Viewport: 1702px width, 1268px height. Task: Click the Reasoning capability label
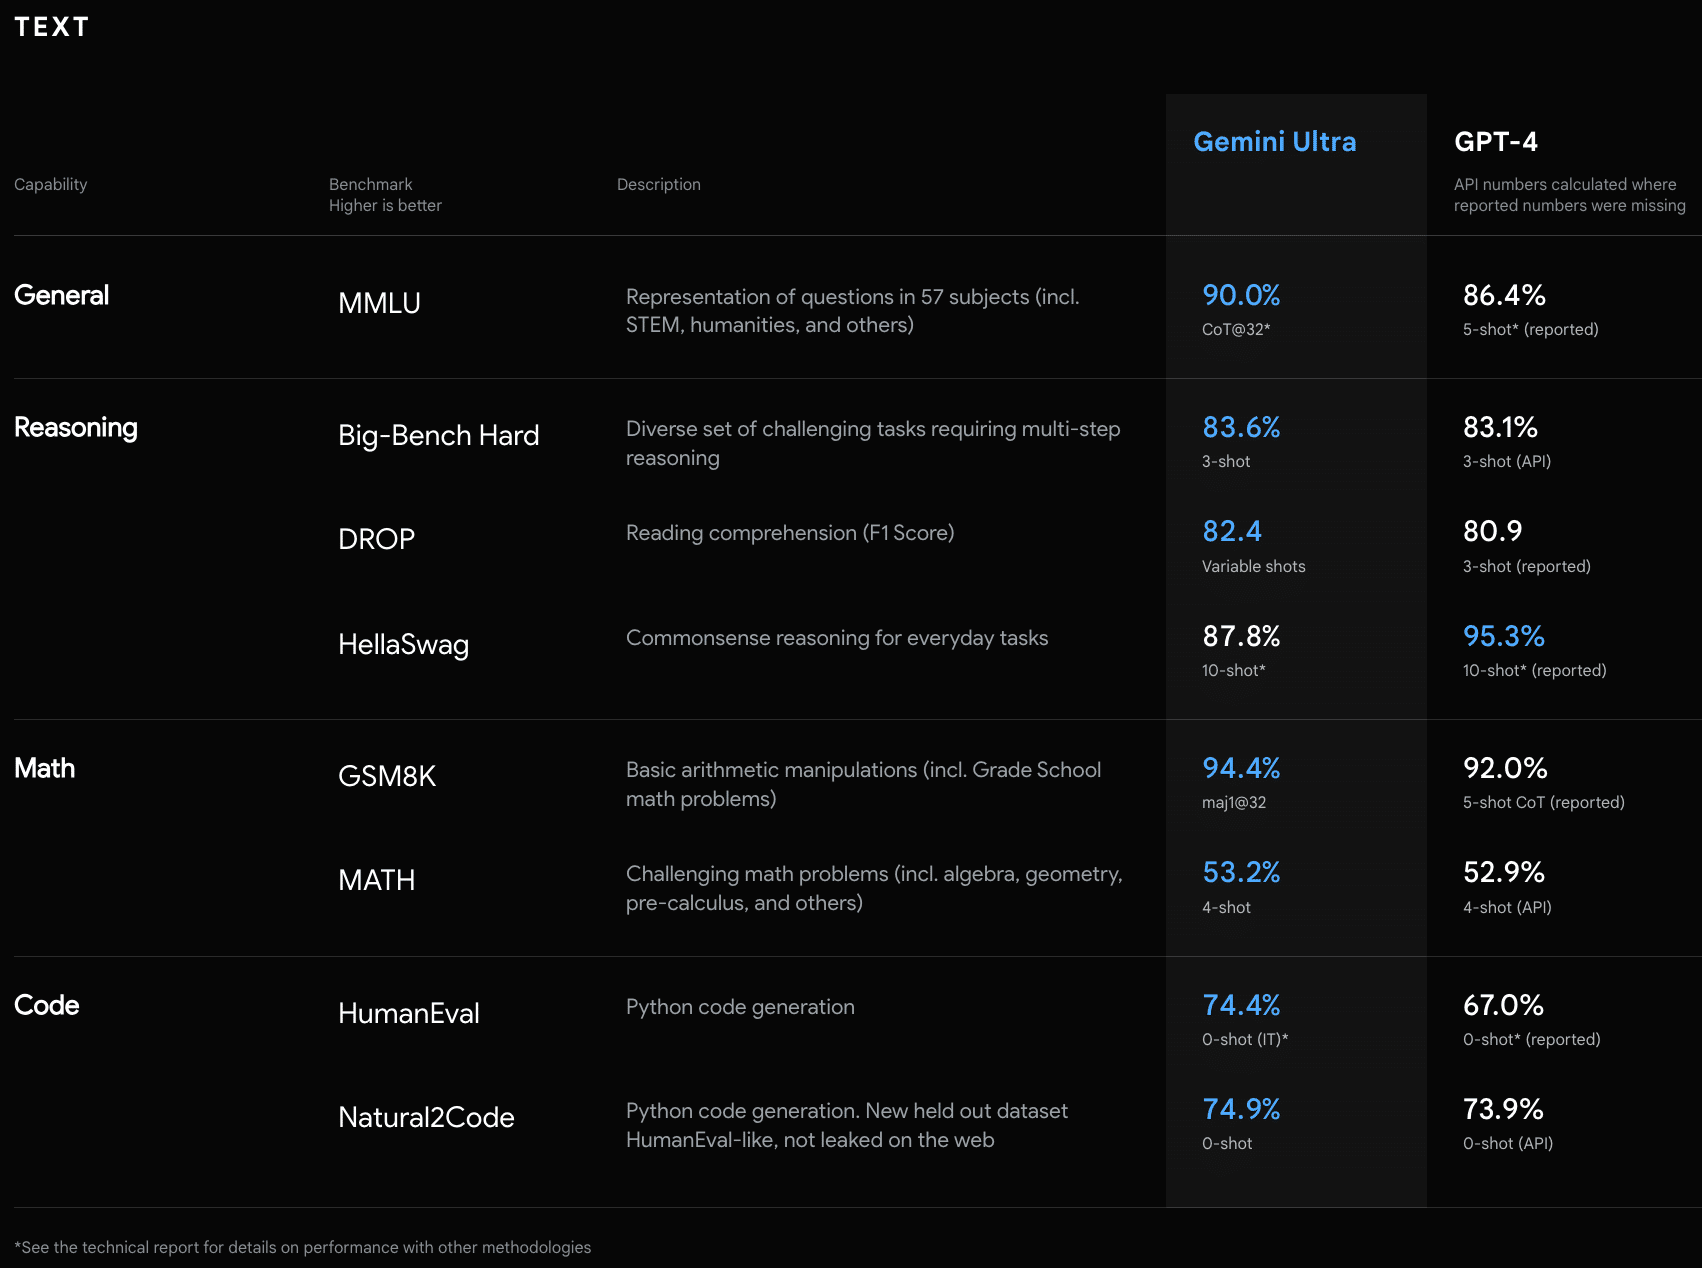76,427
